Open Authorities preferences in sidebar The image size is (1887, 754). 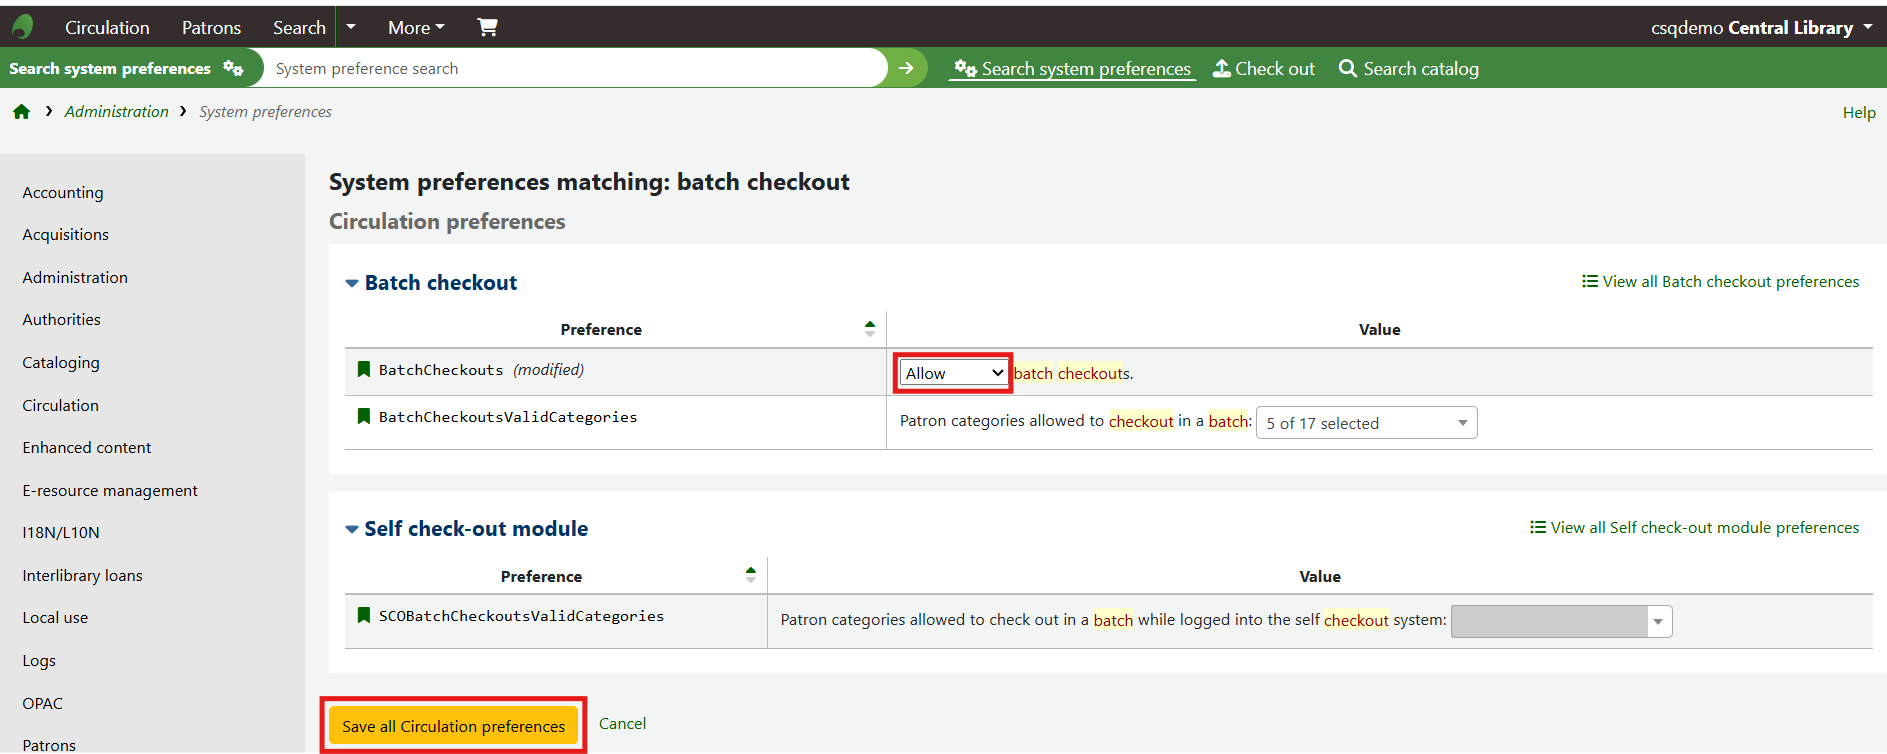tap(62, 320)
